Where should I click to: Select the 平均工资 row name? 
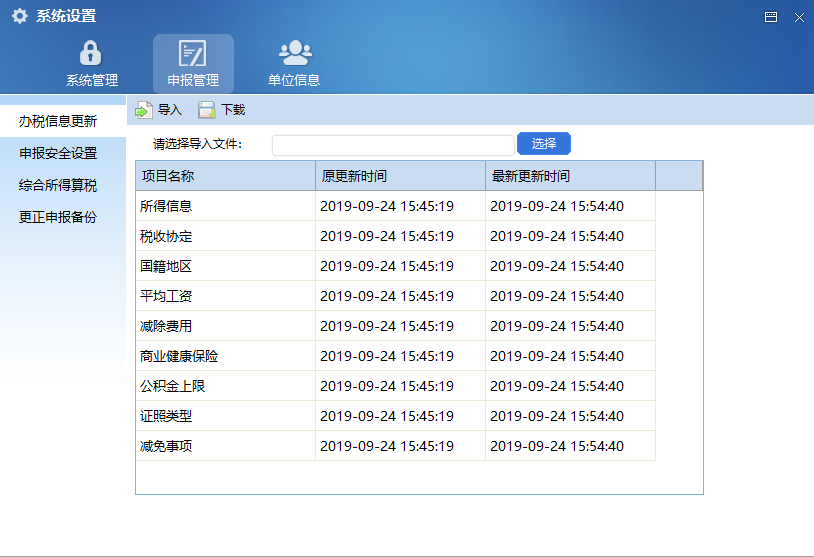point(166,296)
